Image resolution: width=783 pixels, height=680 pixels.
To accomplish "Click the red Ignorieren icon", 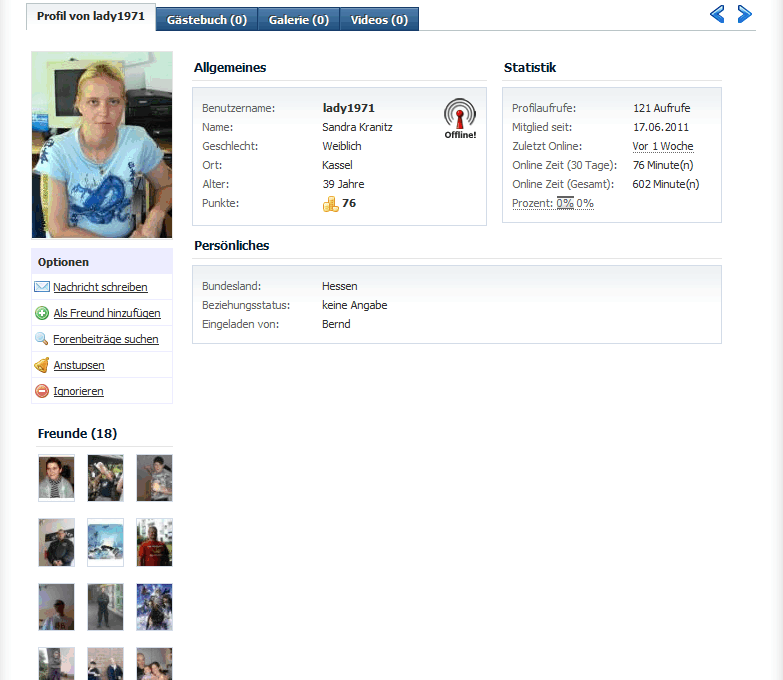I will point(42,391).
